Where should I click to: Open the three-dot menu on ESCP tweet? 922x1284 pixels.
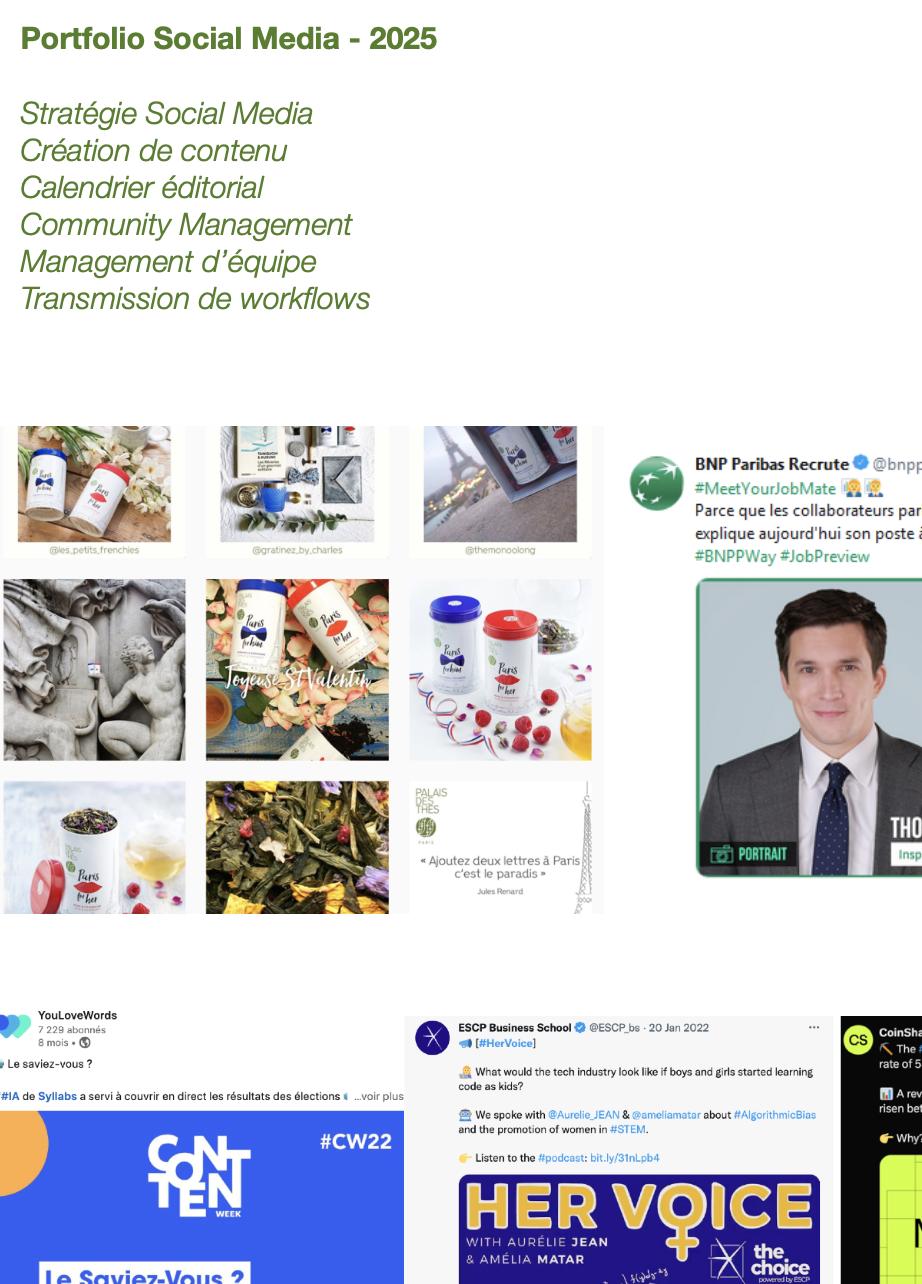pos(814,1028)
